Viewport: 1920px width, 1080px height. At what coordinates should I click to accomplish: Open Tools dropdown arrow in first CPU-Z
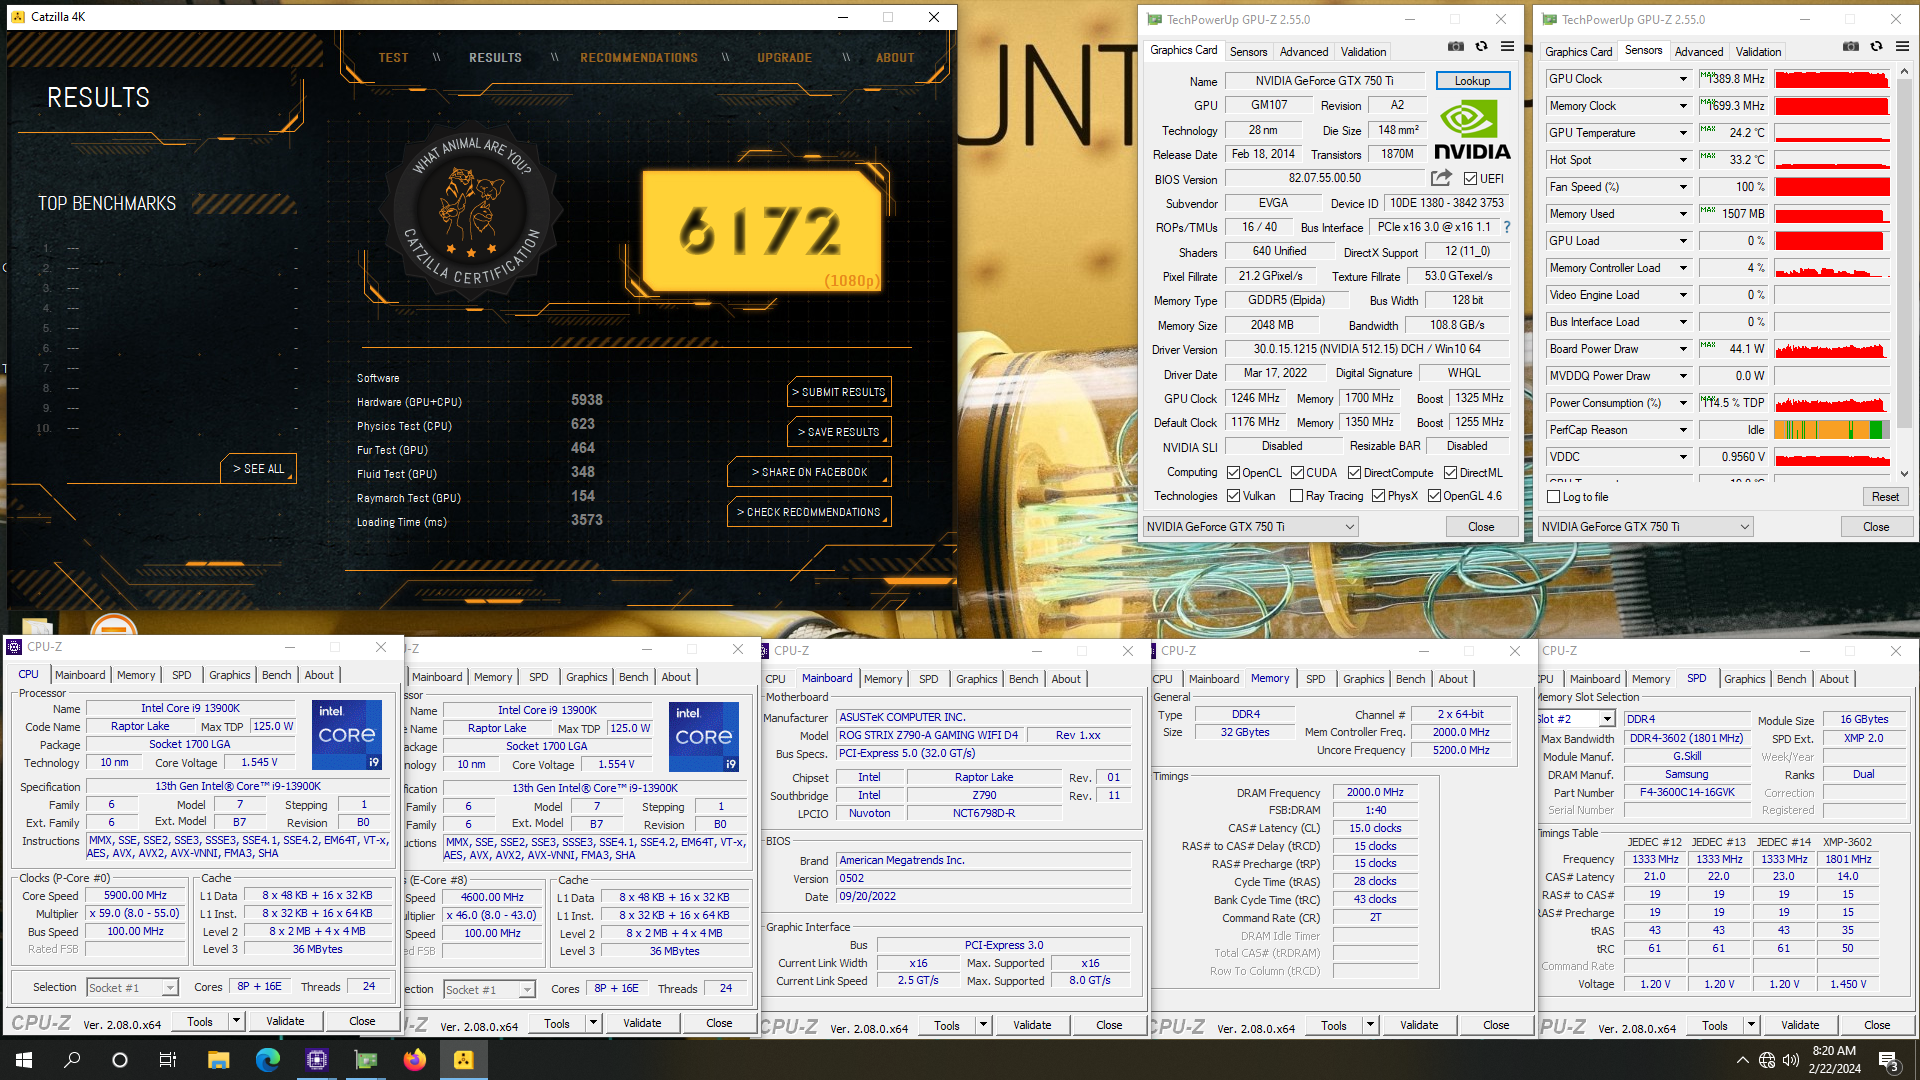coord(237,1021)
